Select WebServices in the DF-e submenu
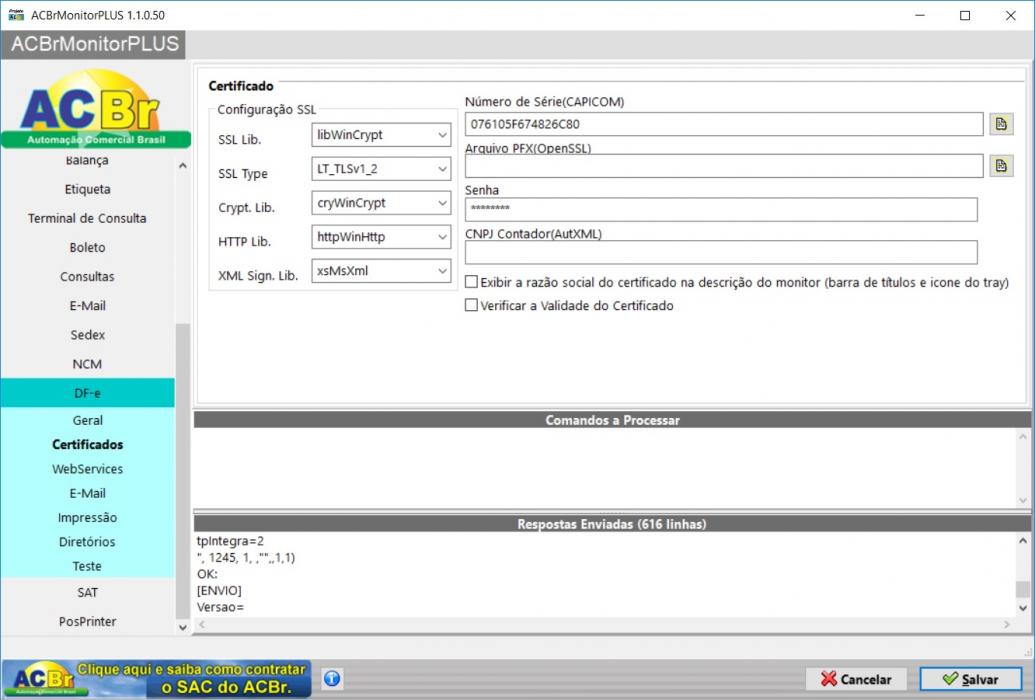 tap(87, 469)
